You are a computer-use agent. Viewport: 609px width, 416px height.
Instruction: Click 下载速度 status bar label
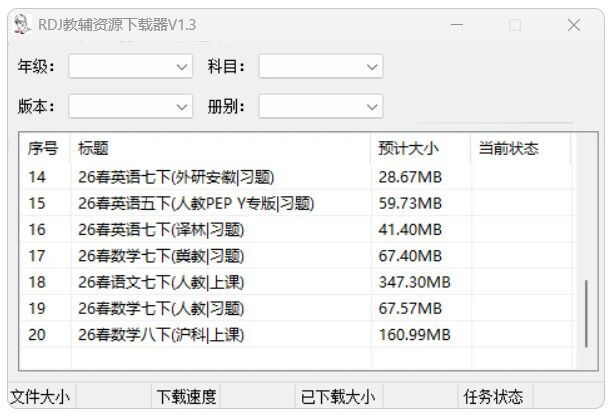tap(186, 397)
